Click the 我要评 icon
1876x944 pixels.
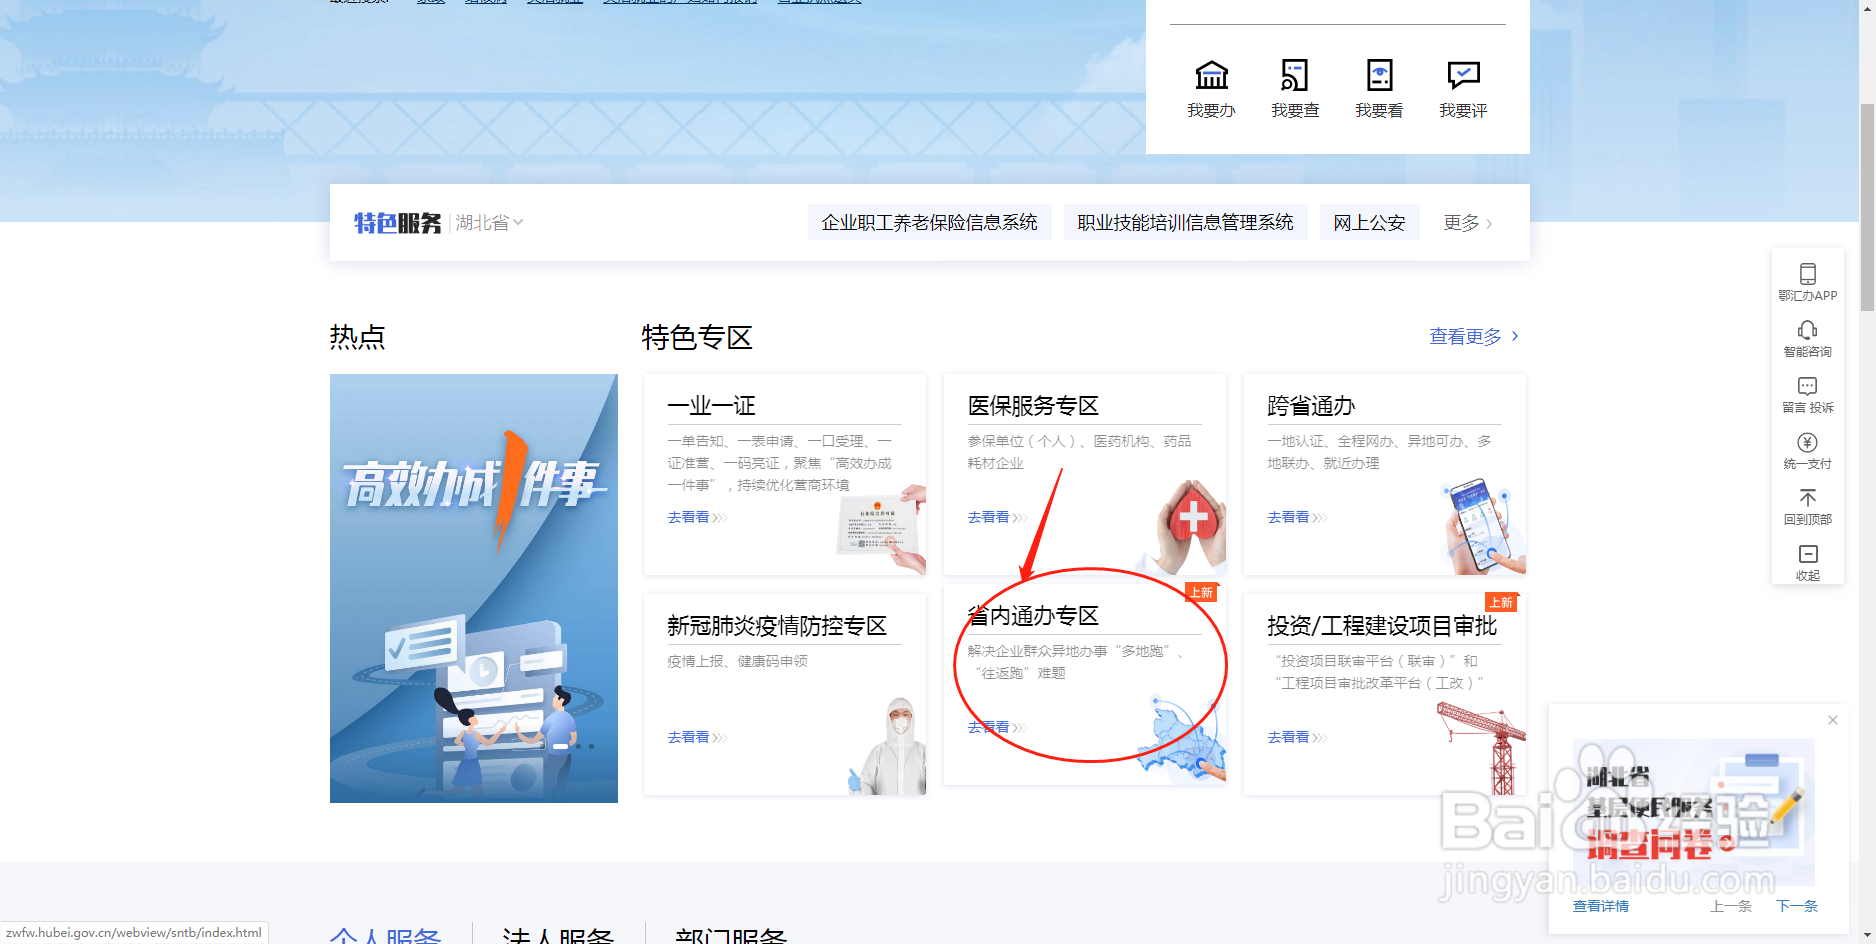pyautogui.click(x=1462, y=88)
